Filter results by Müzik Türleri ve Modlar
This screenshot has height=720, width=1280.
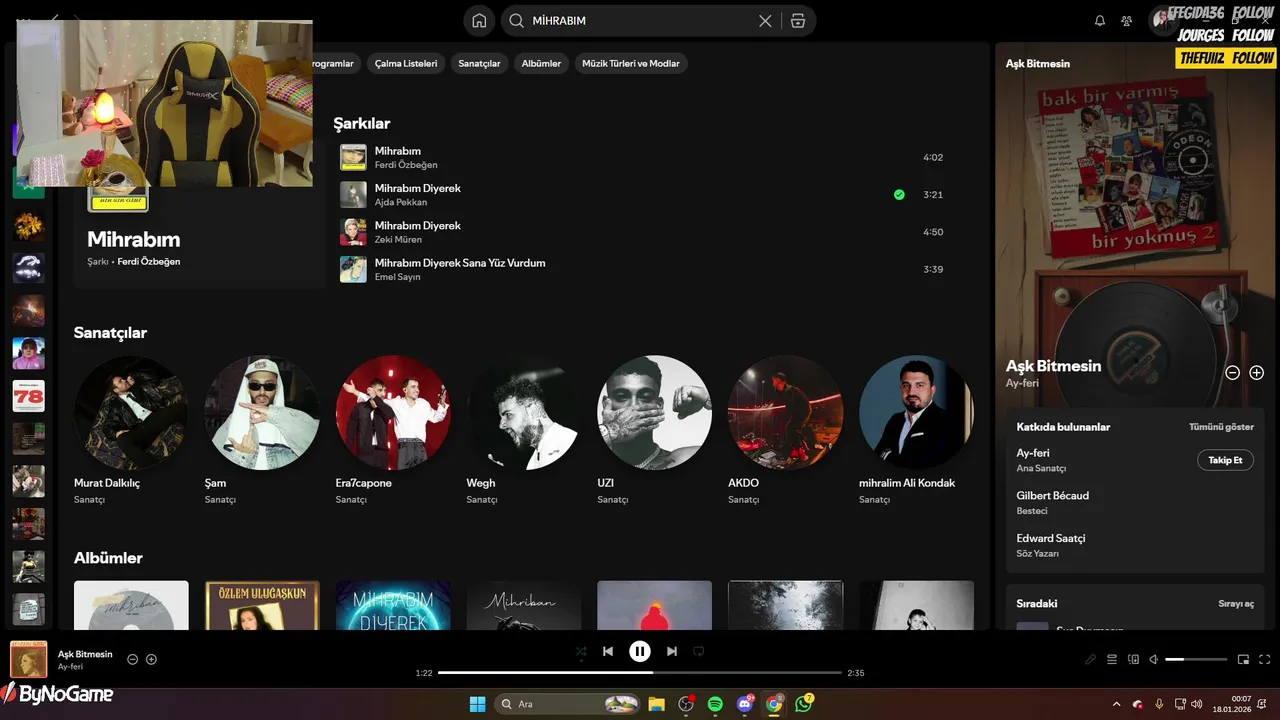pyautogui.click(x=631, y=63)
